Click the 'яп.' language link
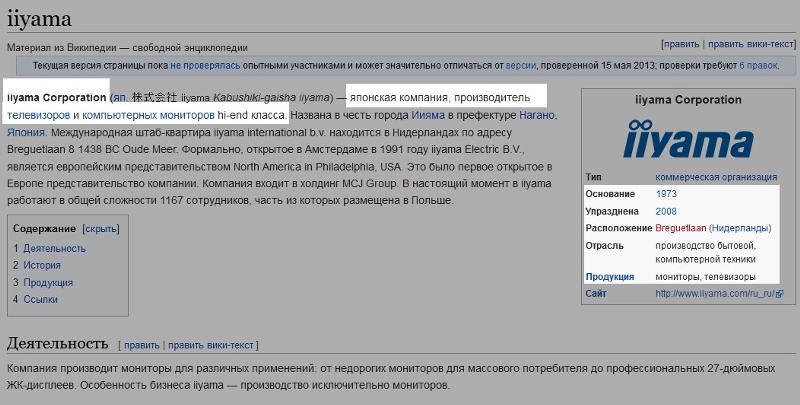 [119, 97]
